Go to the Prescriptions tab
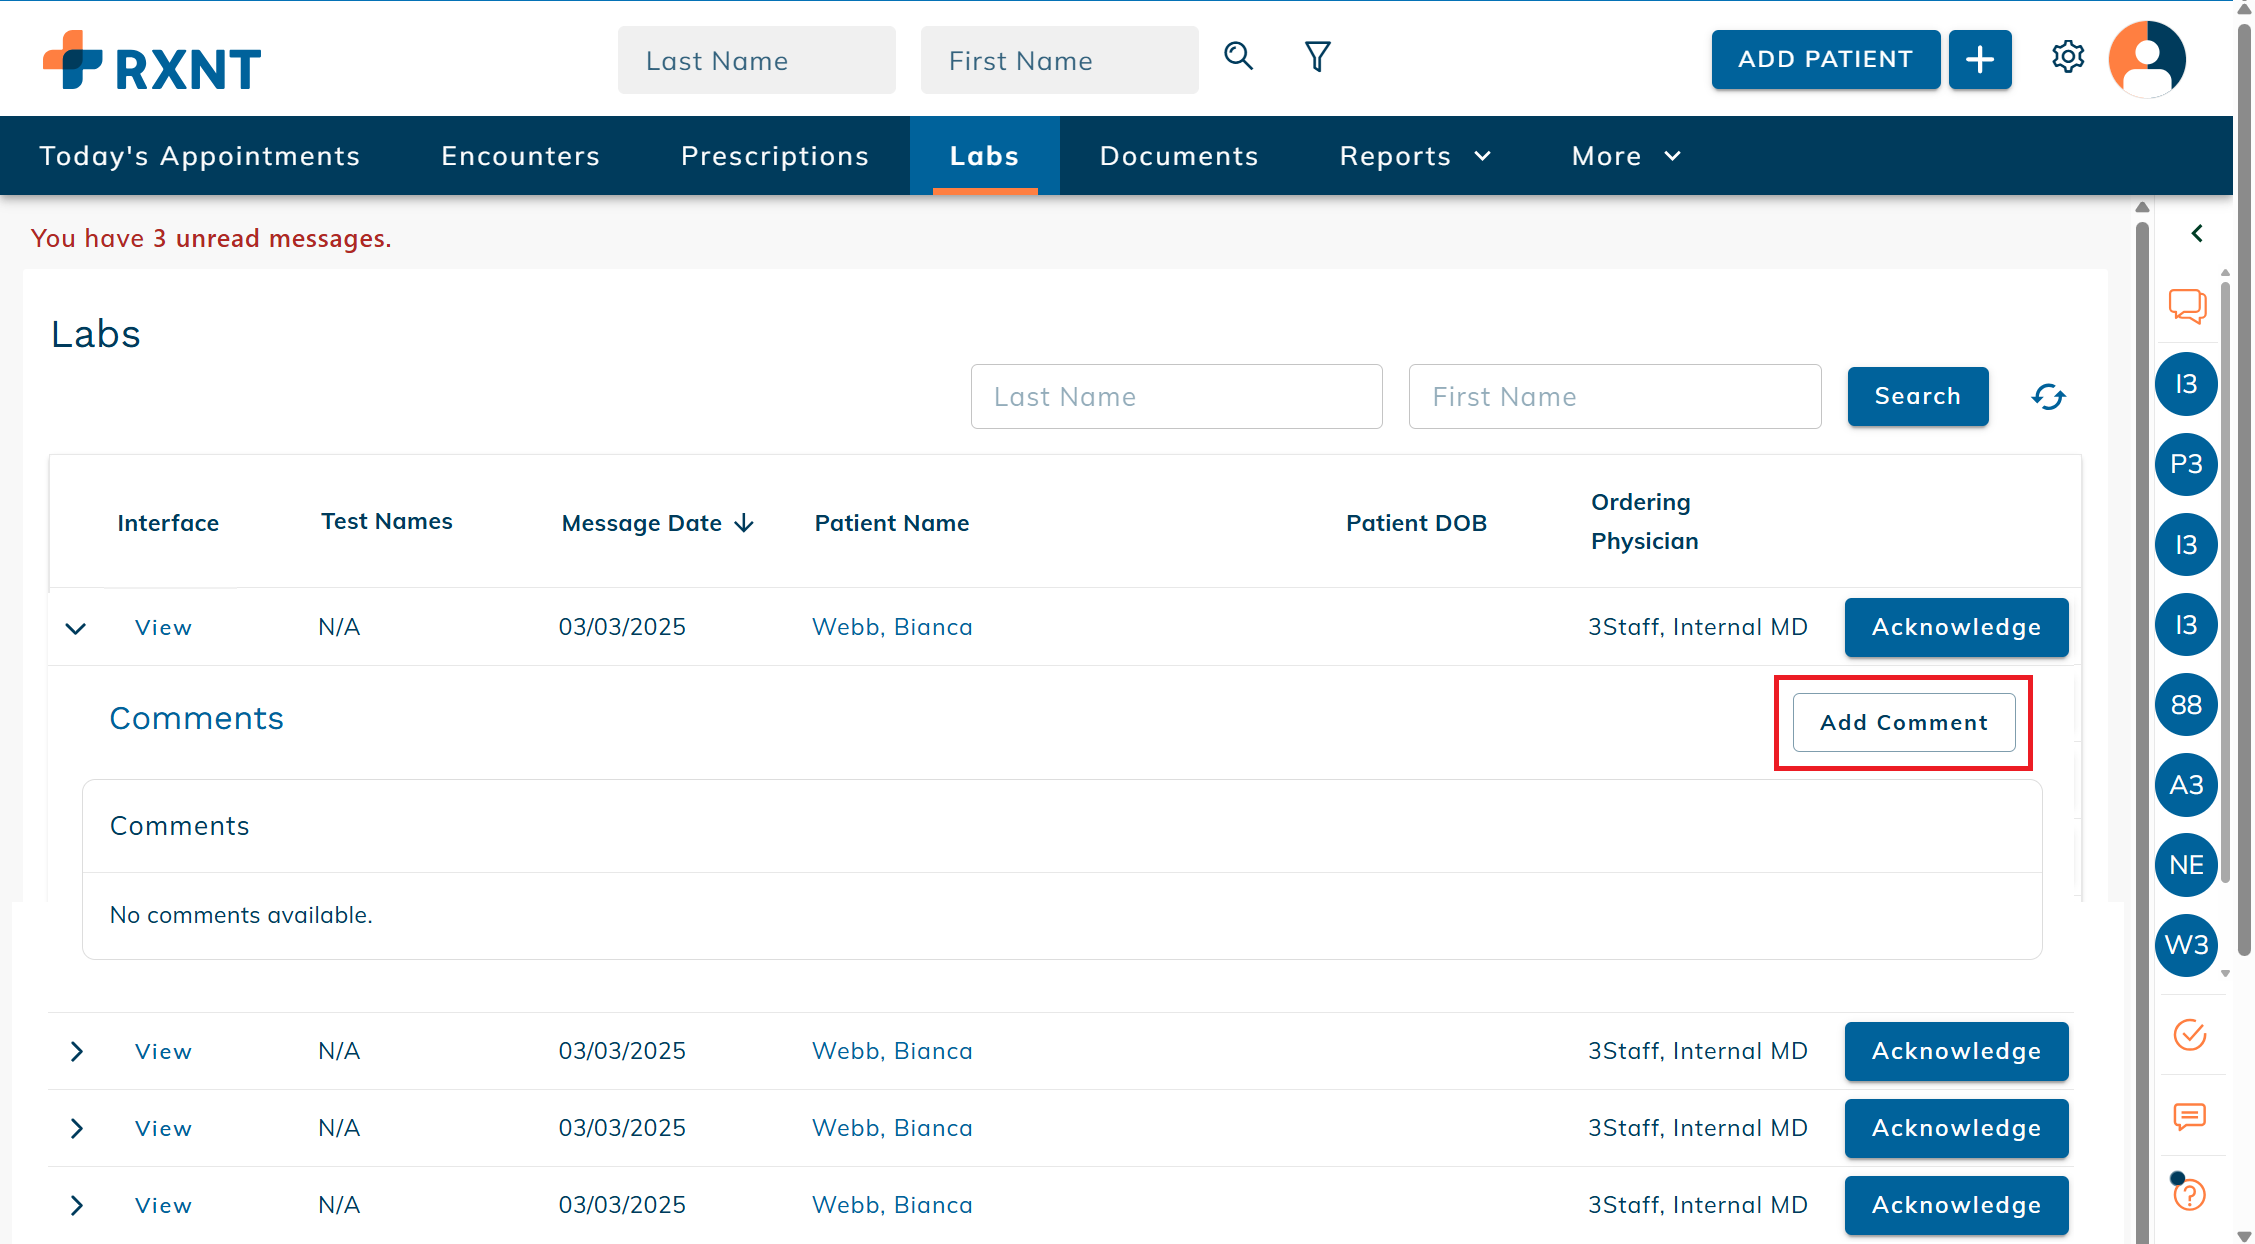Viewport: 2255px width, 1244px height. click(x=775, y=156)
